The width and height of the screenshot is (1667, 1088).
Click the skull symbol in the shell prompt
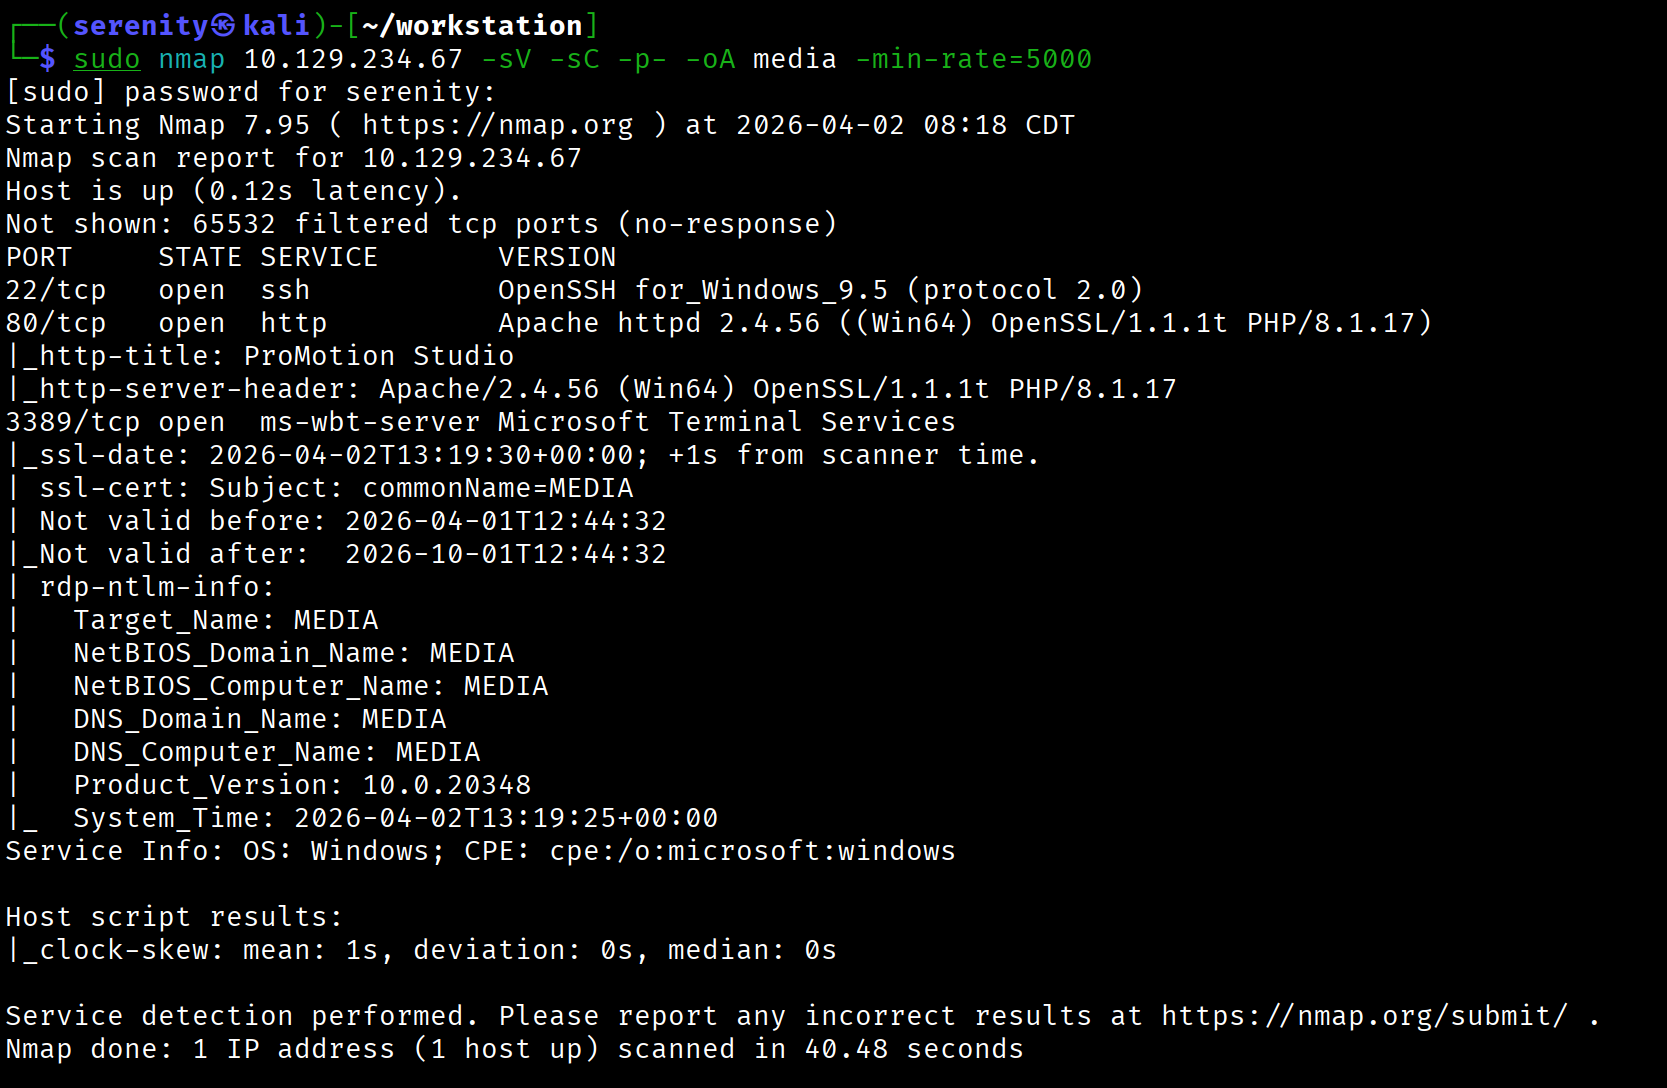pyautogui.click(x=224, y=26)
